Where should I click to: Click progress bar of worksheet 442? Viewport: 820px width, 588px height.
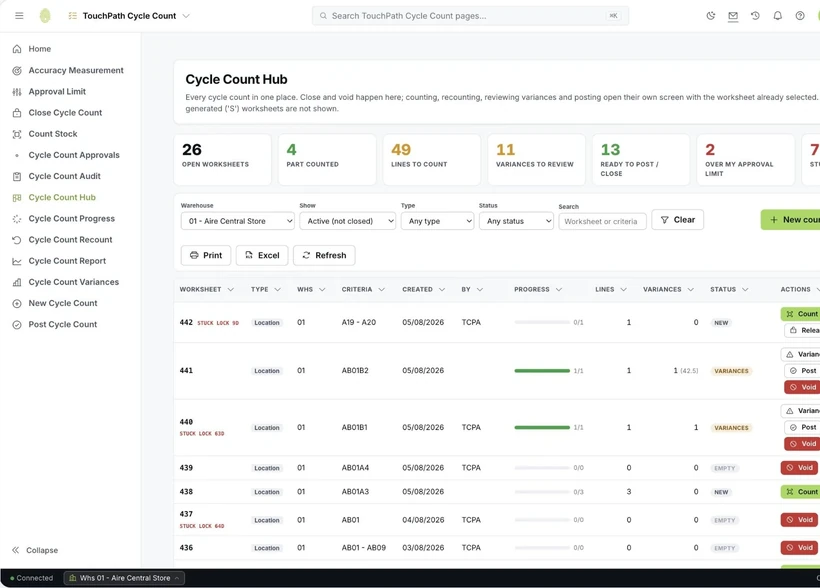click(x=542, y=322)
